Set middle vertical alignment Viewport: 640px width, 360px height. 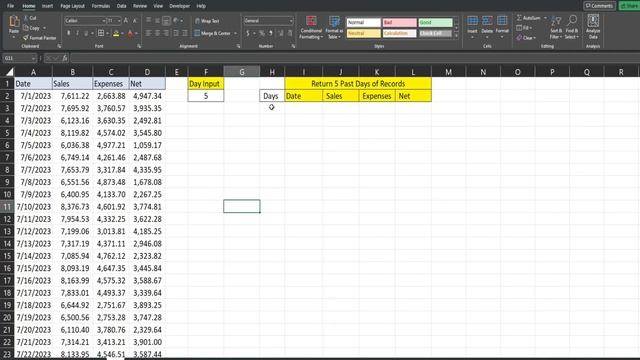tap(157, 20)
